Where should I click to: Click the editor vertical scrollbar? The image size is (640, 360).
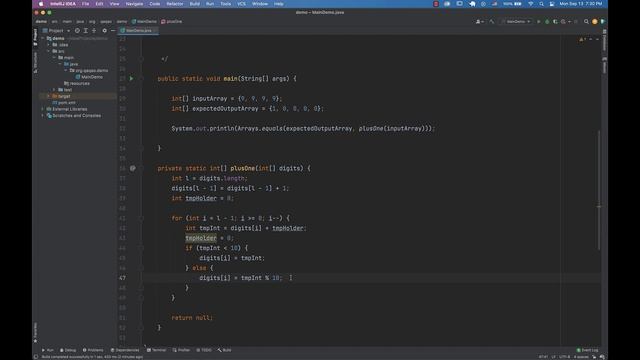pyautogui.click(x=599, y=190)
